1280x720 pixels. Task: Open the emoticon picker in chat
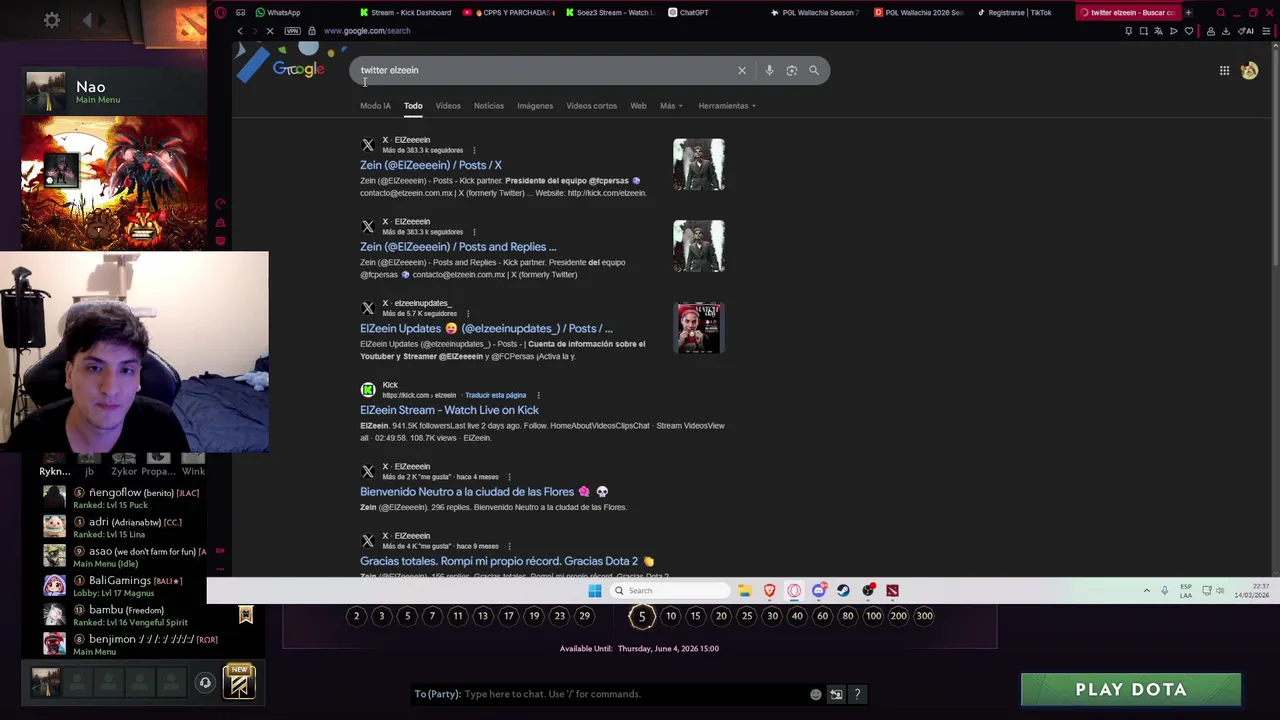point(816,694)
